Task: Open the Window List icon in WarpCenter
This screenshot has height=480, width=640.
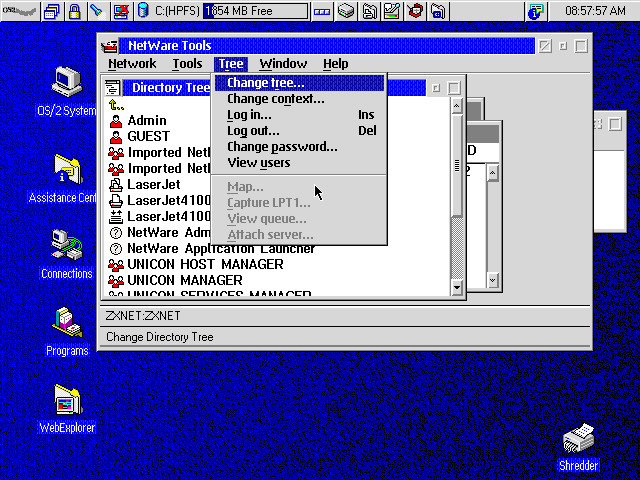Action: point(52,11)
